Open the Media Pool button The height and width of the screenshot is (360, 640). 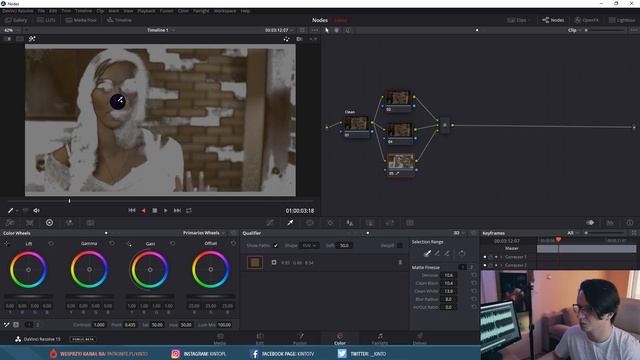(x=81, y=20)
